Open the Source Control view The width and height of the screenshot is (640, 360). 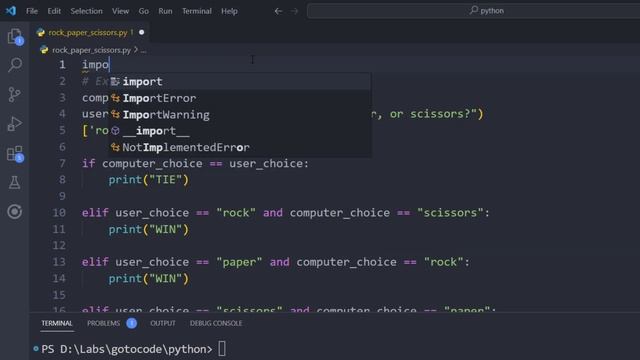[x=15, y=94]
